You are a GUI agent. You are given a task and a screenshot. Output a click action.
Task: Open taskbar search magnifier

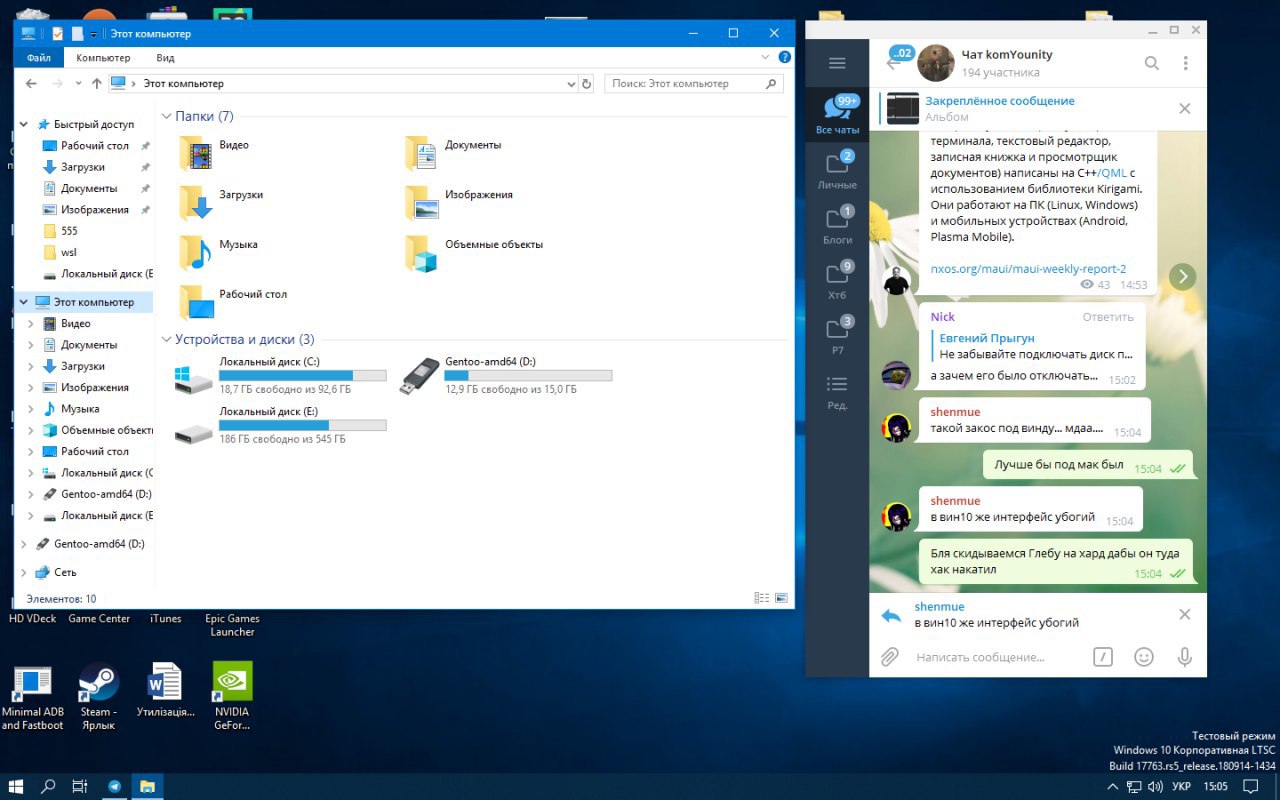(48, 786)
